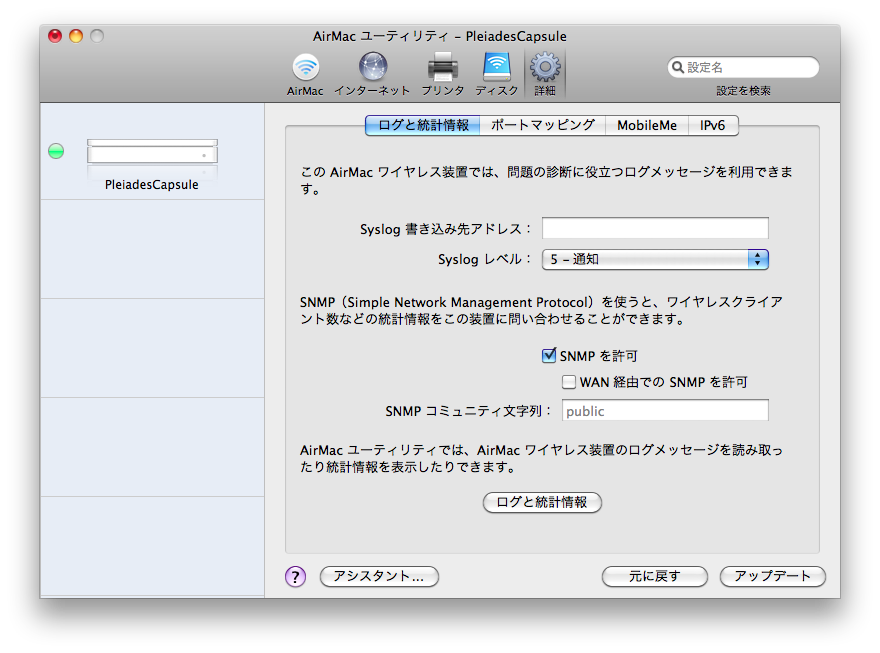Image resolution: width=880 pixels, height=653 pixels.
Task: Disable the SNMP を許可 checkbox
Action: pos(549,355)
